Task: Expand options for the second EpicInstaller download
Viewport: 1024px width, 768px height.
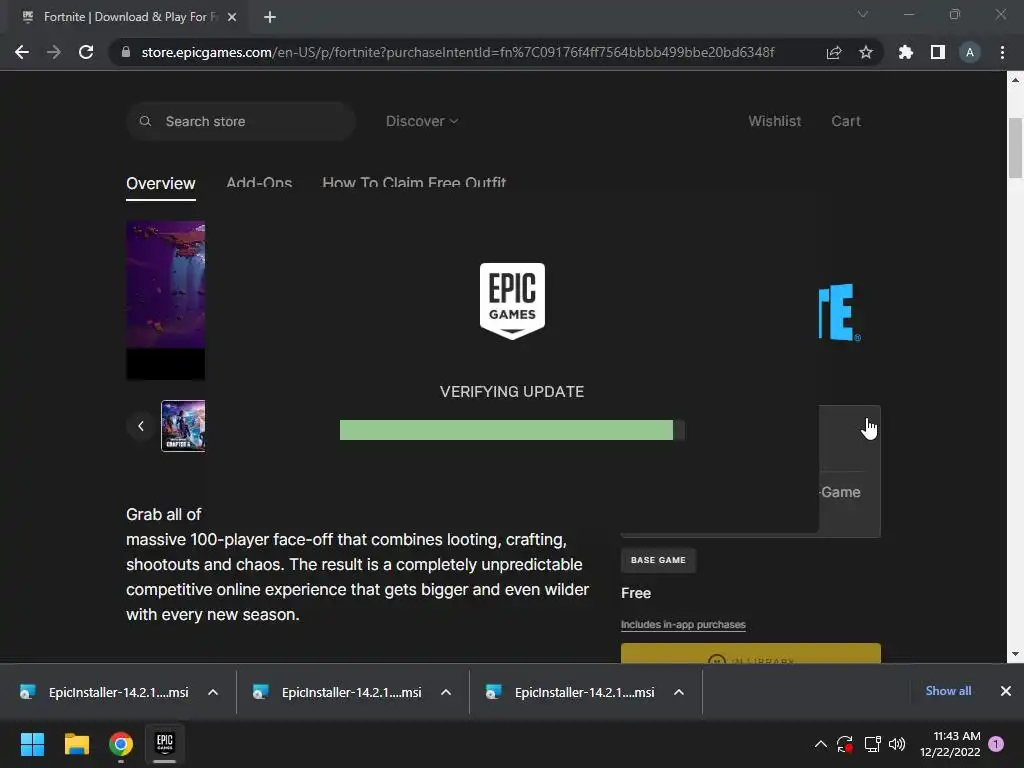Action: point(446,692)
